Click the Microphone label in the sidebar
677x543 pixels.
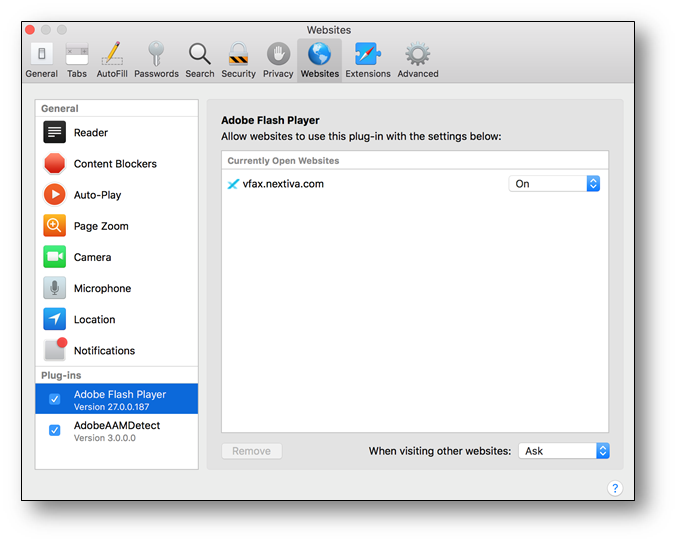coord(102,288)
